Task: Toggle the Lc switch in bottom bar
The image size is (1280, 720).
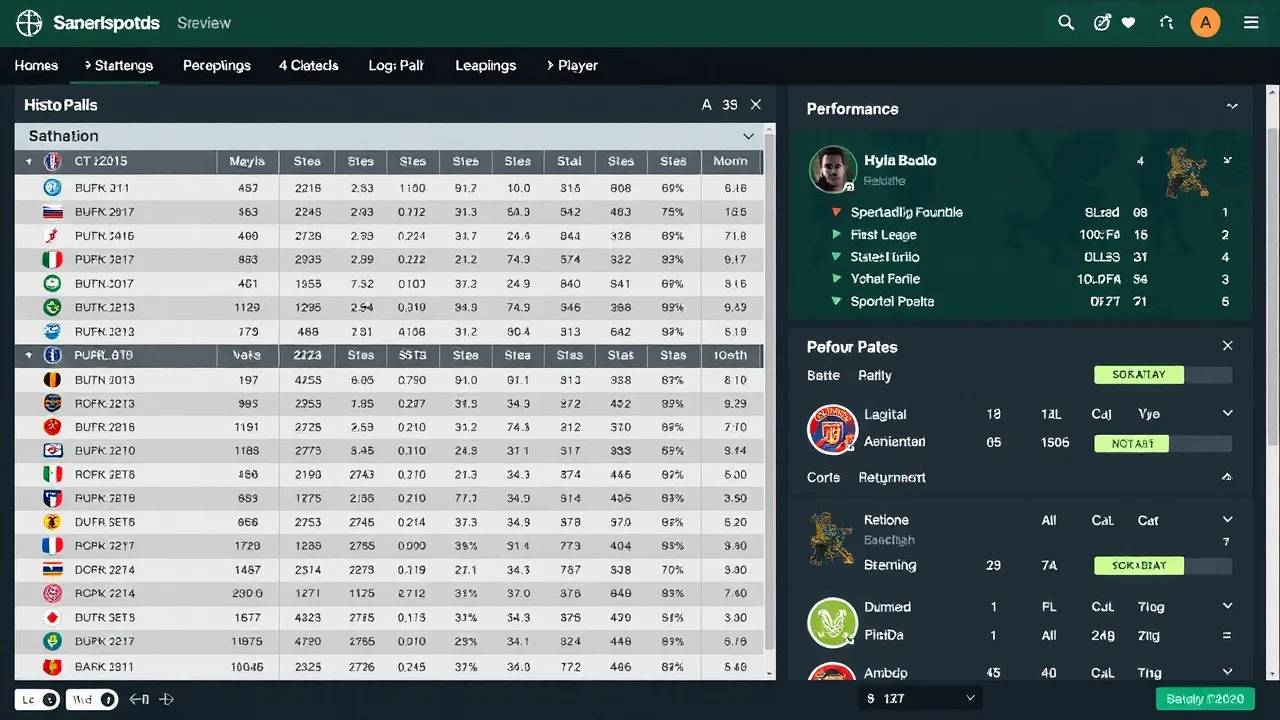Action: [x=37, y=700]
